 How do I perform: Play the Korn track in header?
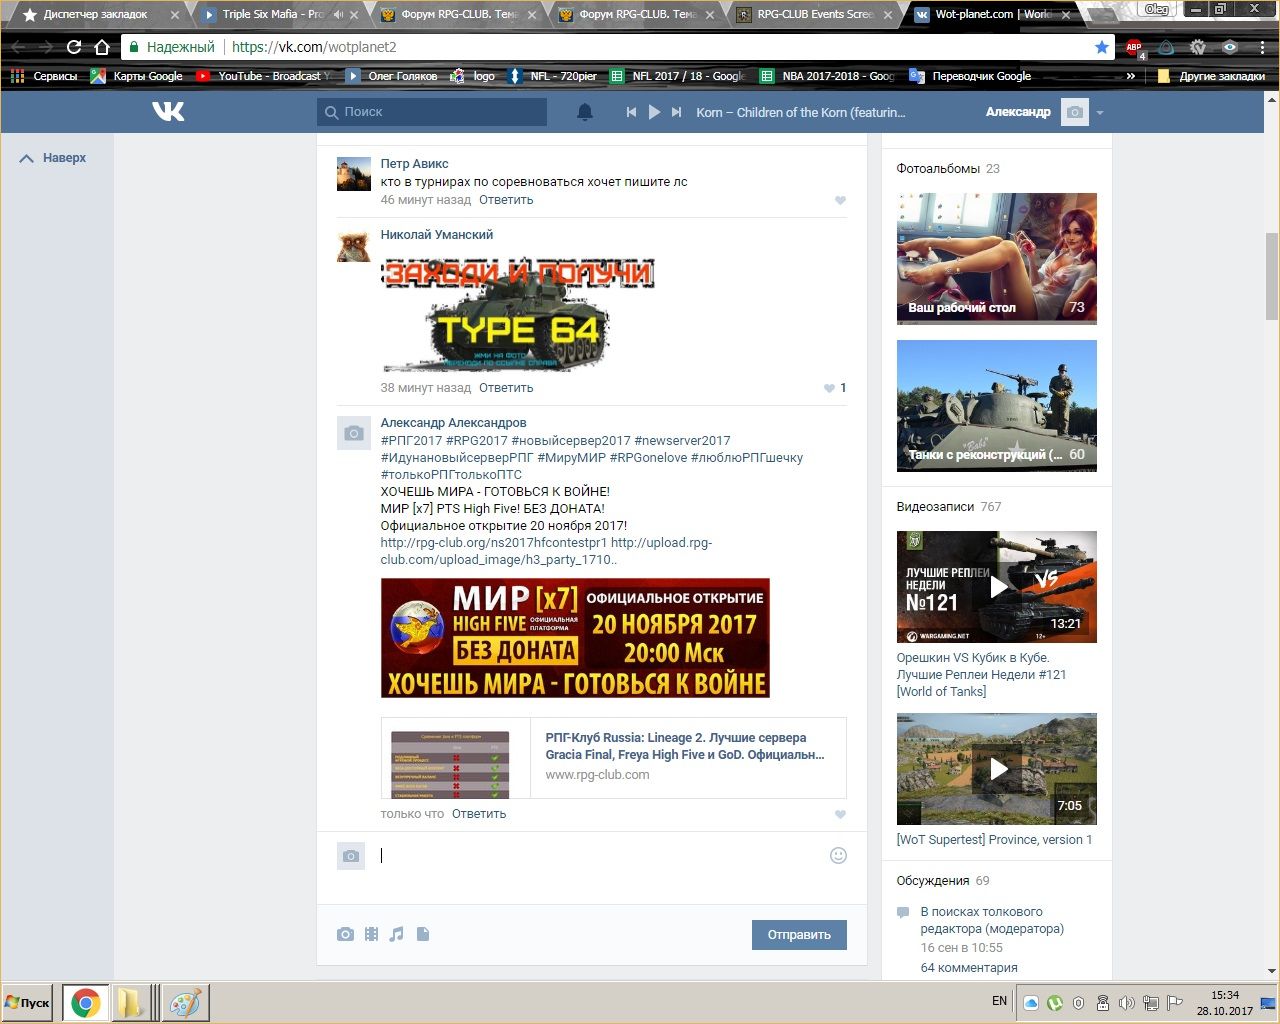click(x=654, y=112)
